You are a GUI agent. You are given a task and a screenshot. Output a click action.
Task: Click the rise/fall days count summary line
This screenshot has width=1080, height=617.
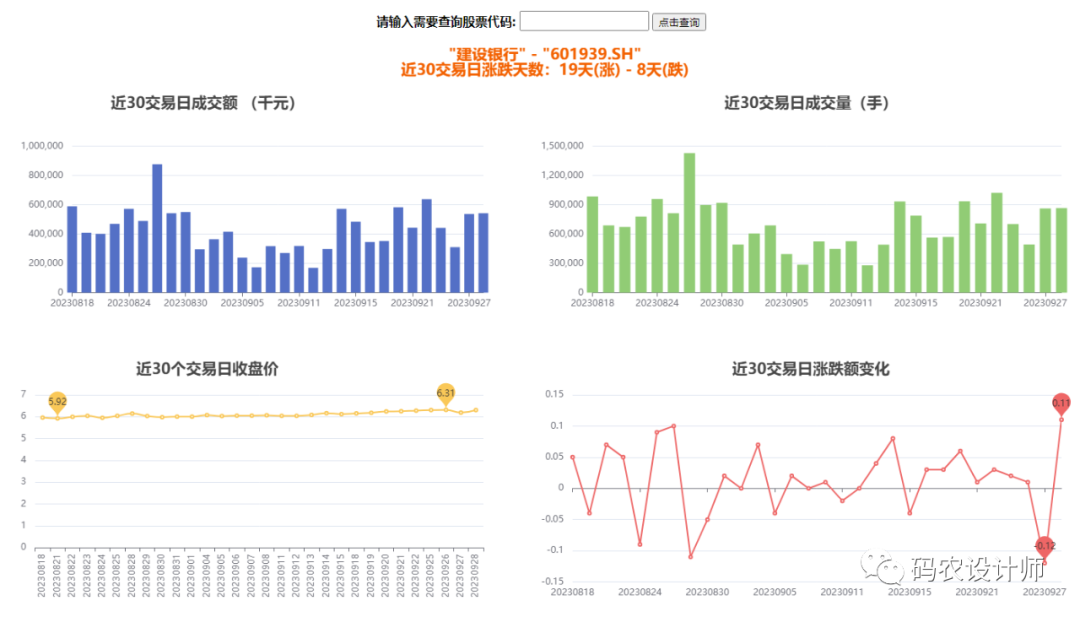click(544, 70)
